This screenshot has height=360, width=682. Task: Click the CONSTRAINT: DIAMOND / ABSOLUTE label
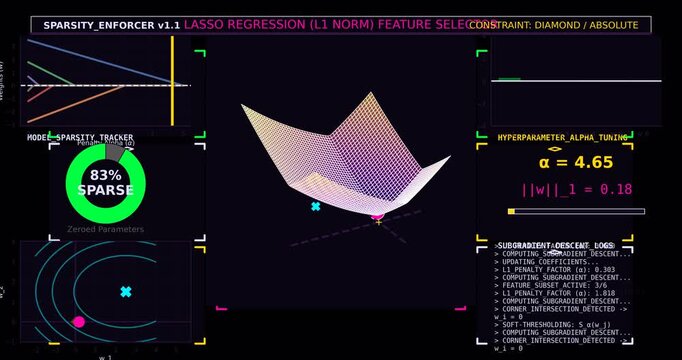[x=554, y=25]
